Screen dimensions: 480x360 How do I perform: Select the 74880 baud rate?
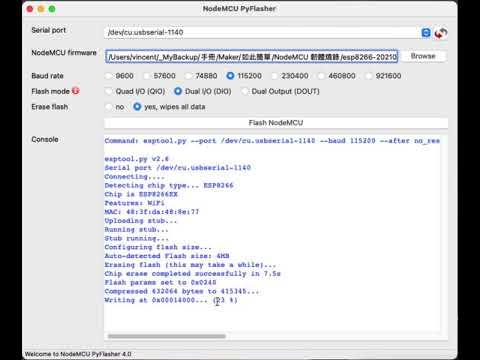[188, 76]
